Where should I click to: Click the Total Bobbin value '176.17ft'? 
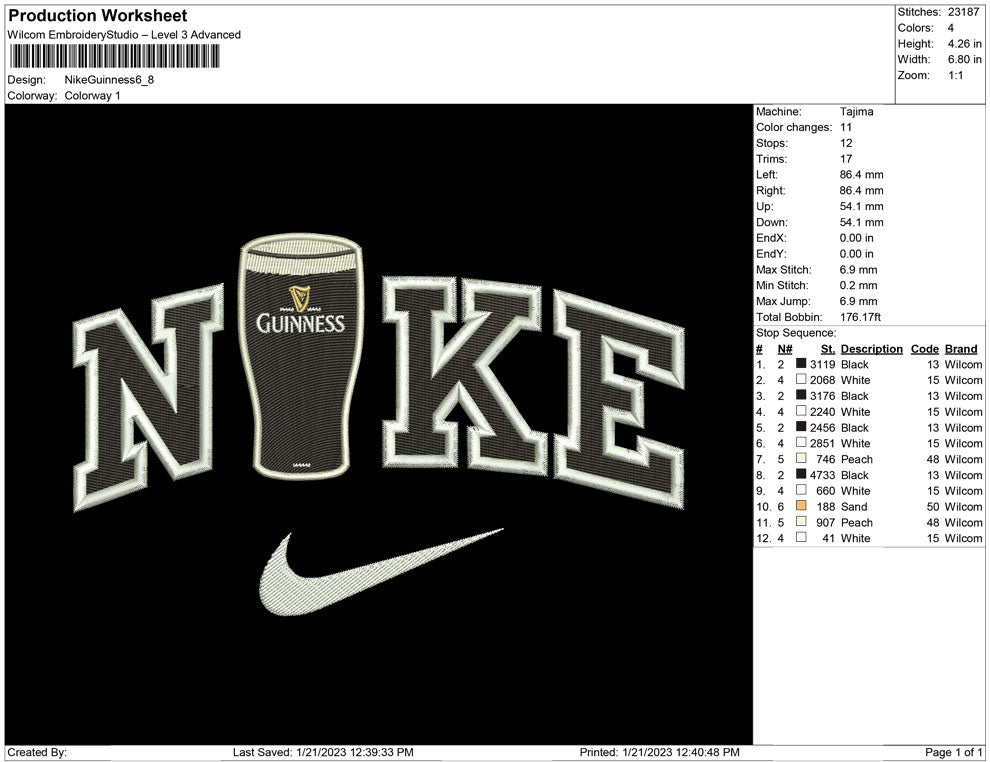(861, 316)
